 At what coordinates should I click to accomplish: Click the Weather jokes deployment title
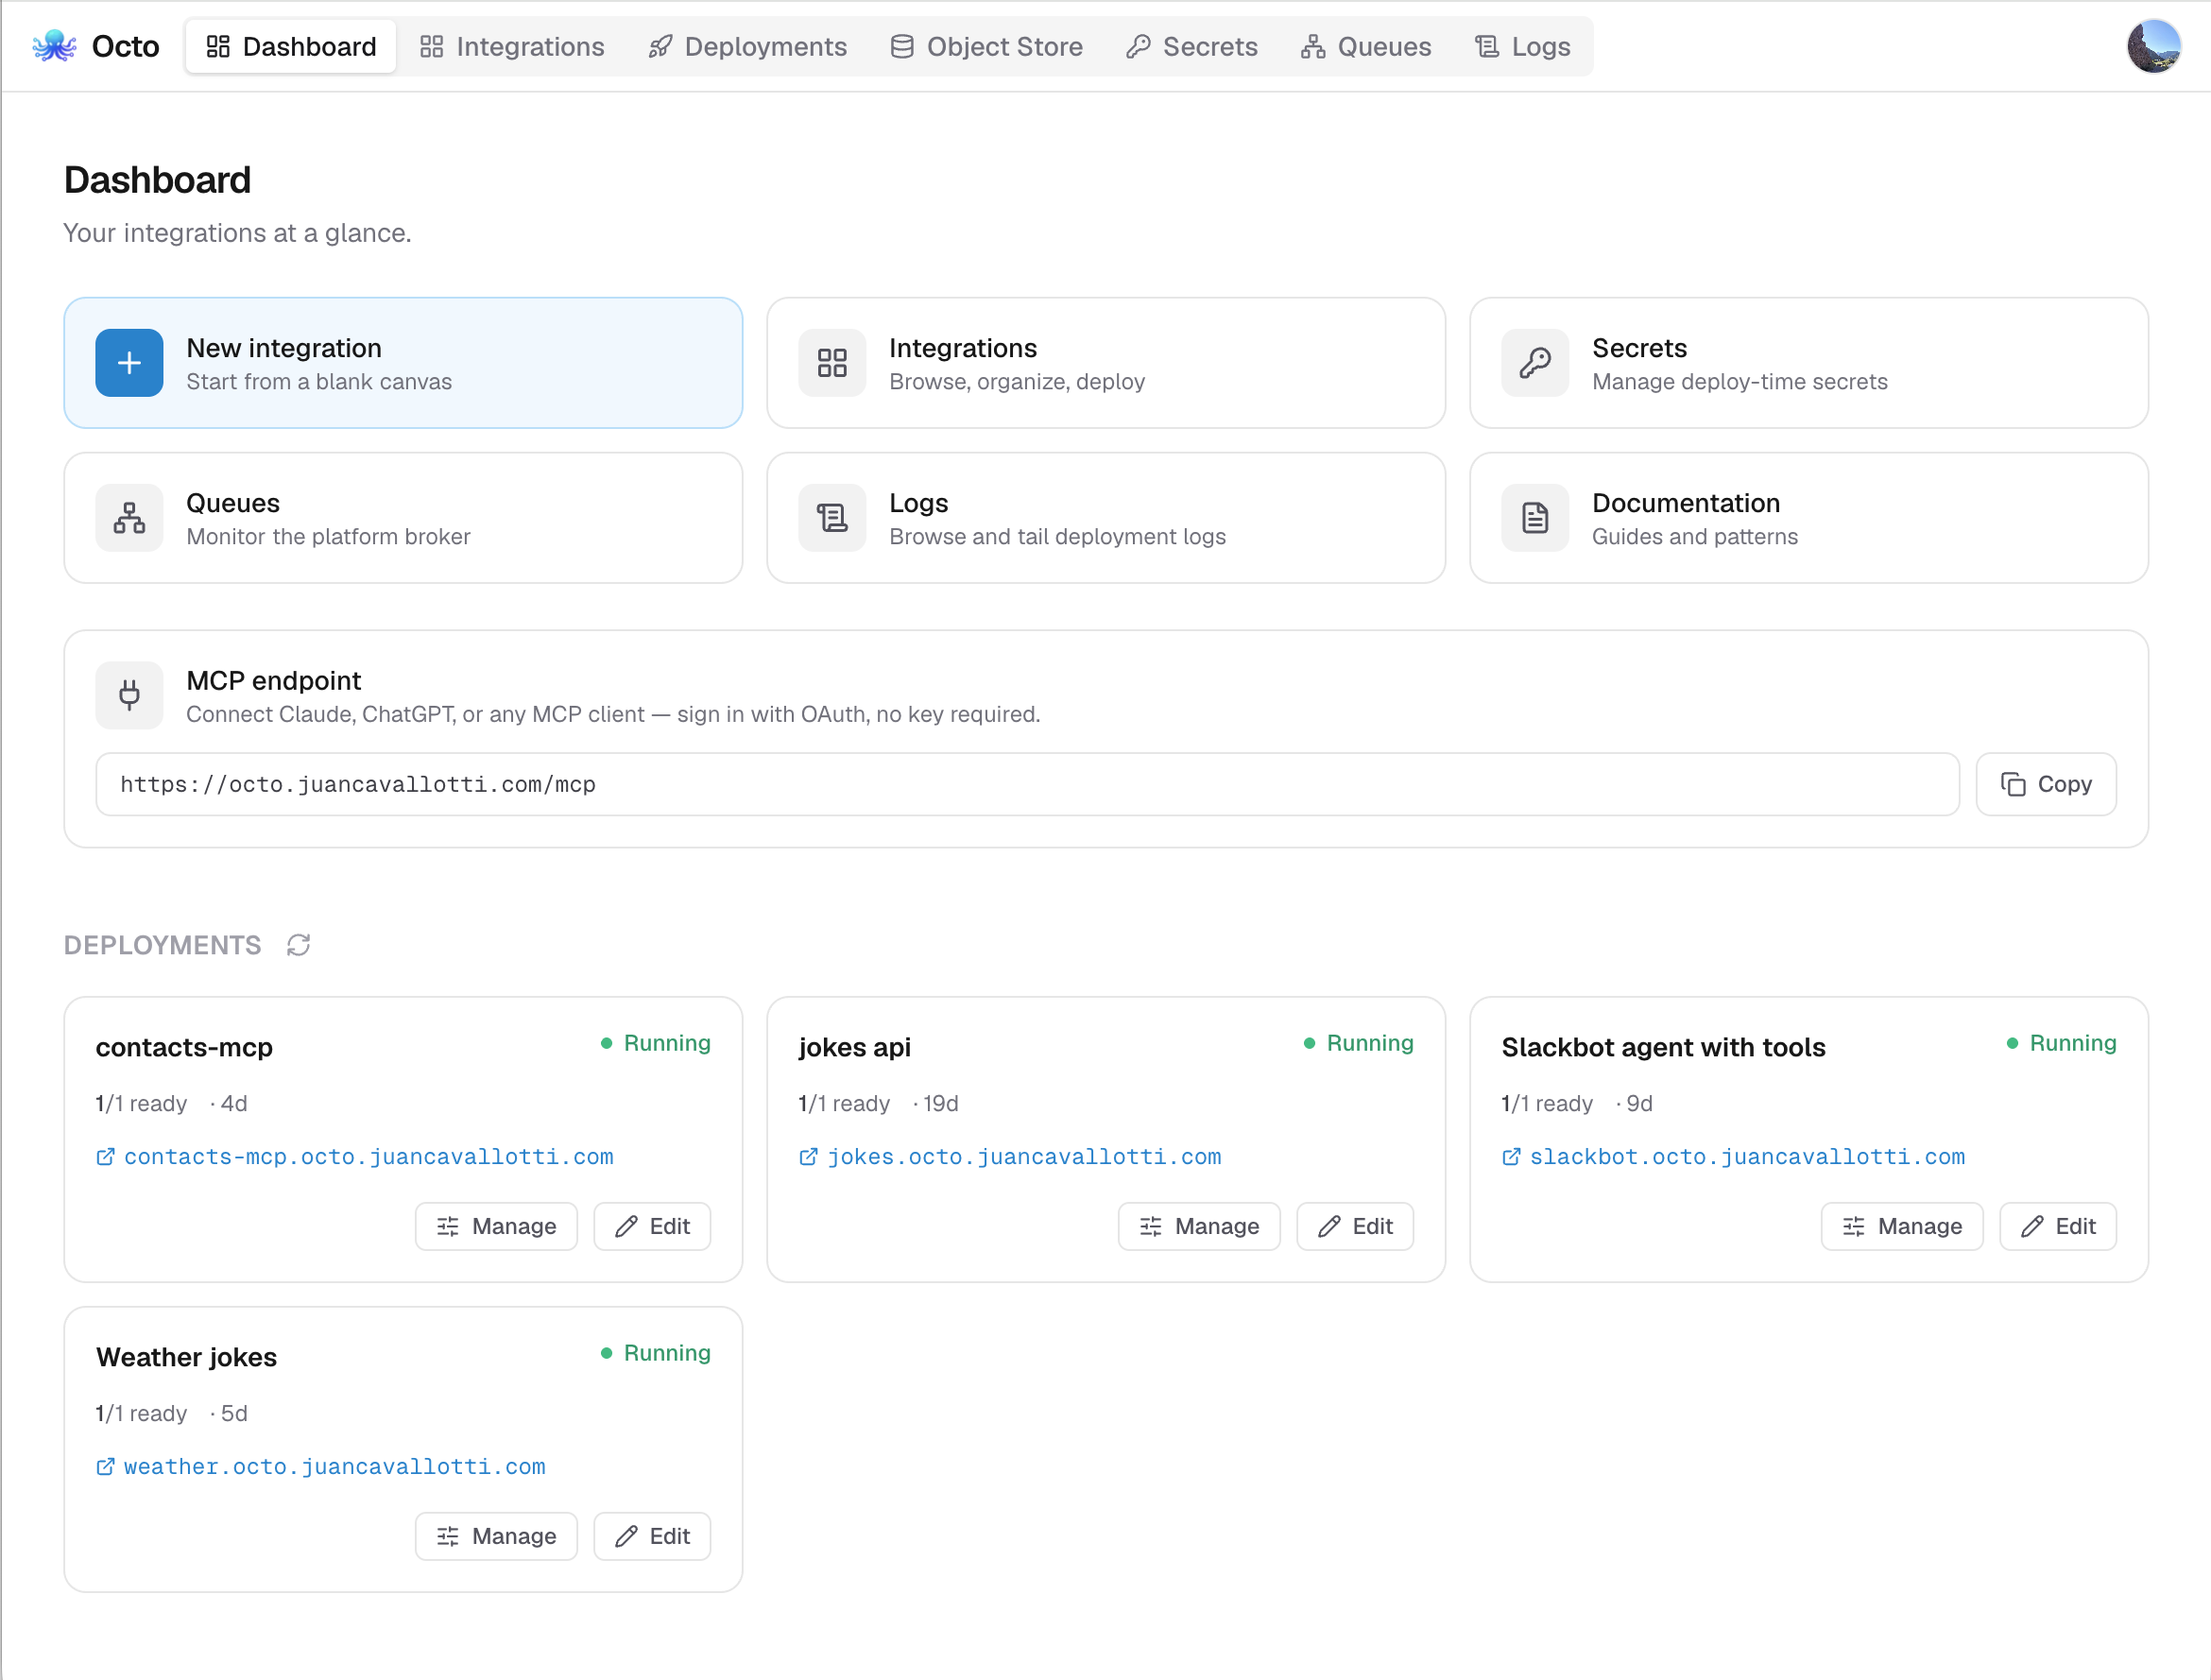coord(186,1357)
